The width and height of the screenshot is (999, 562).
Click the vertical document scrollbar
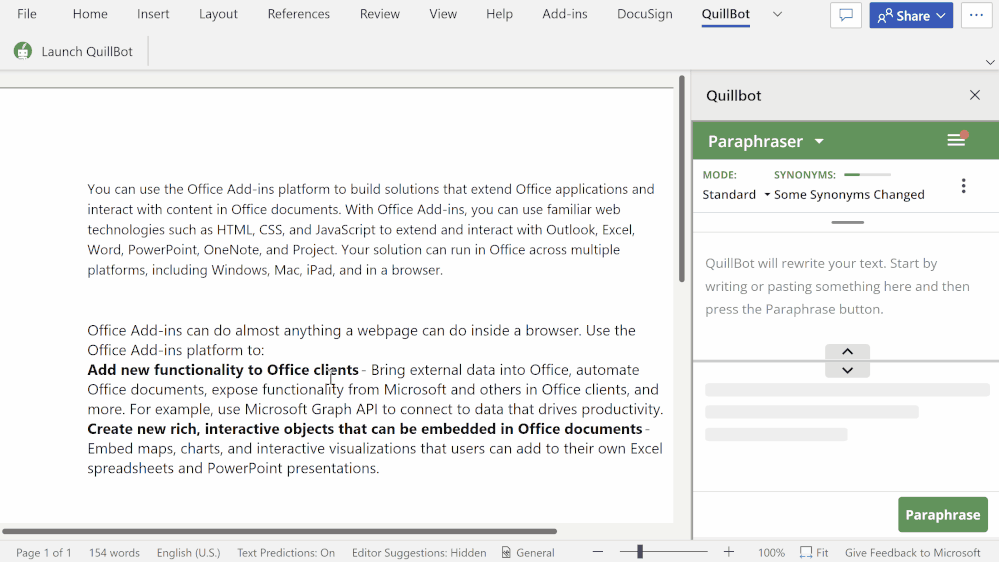[x=682, y=178]
